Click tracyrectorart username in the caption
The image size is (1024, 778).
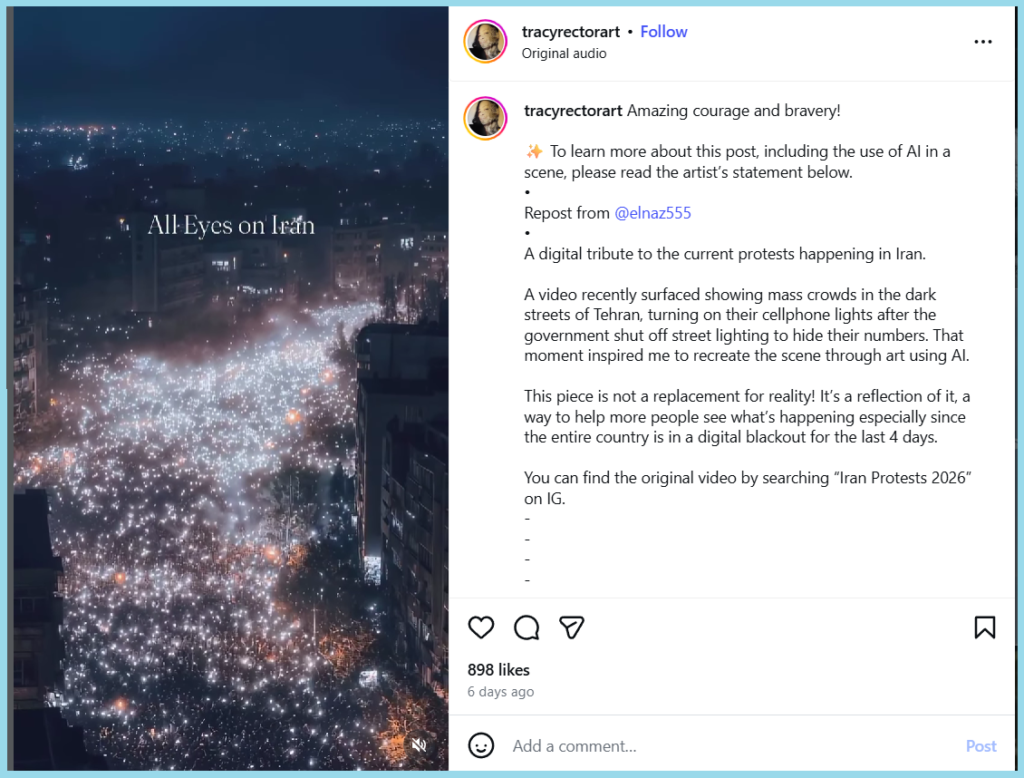[x=573, y=110]
